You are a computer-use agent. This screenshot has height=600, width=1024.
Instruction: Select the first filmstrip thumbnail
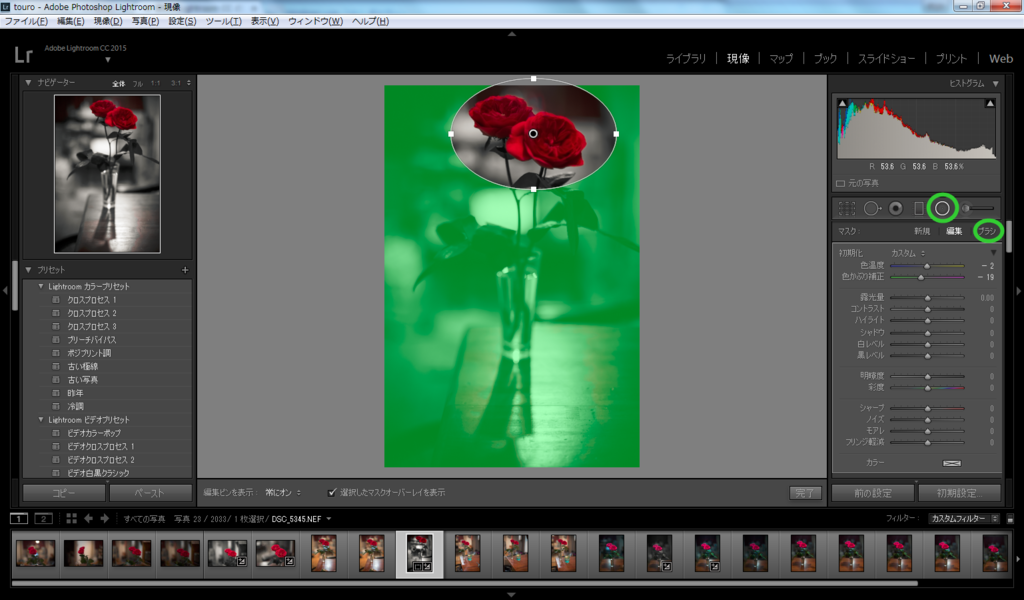pyautogui.click(x=35, y=552)
